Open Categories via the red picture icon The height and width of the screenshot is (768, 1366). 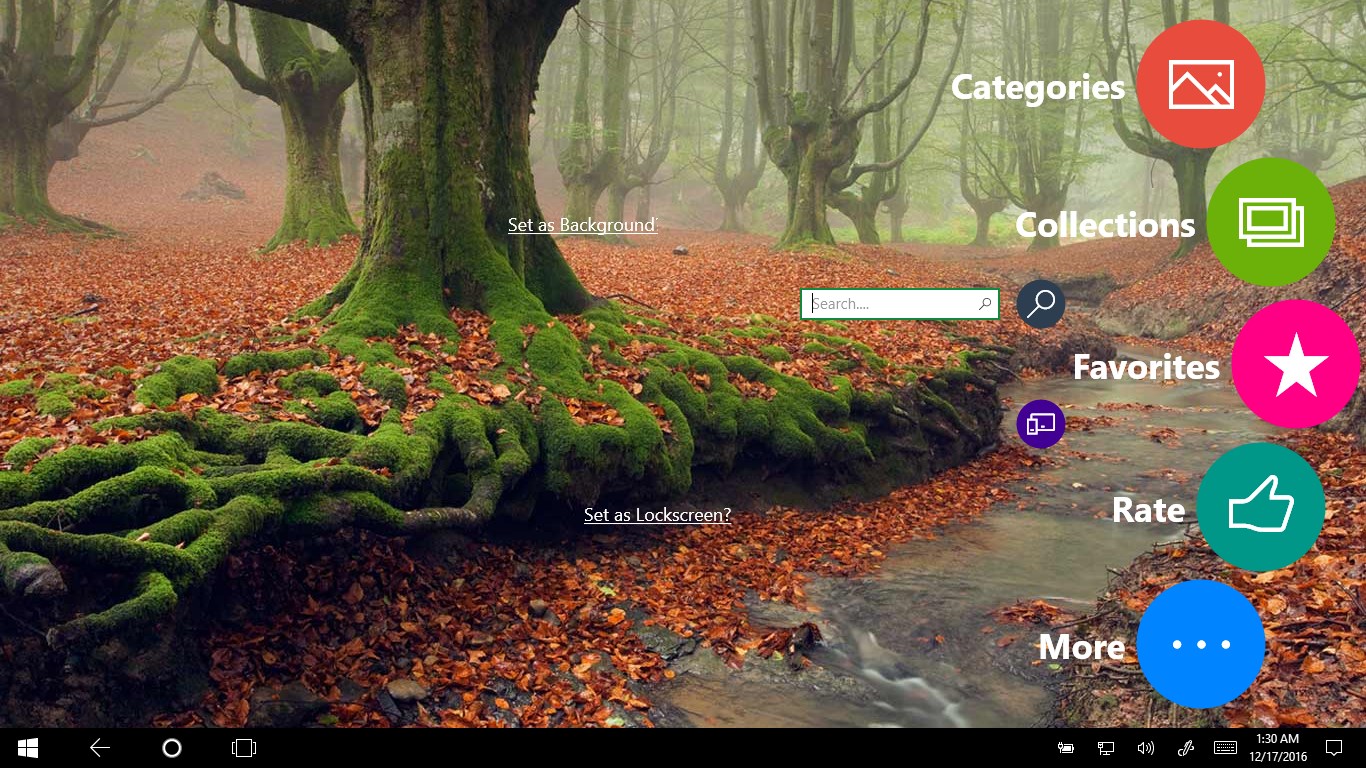(1200, 84)
